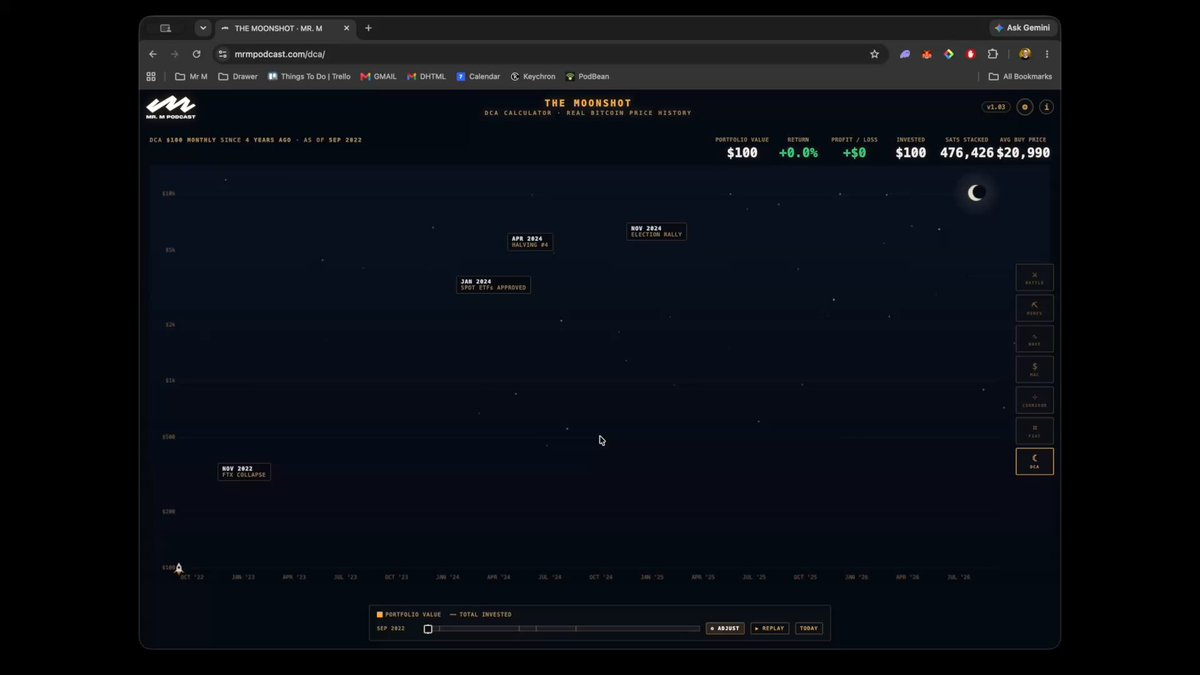1200x675 pixels.
Task: Open the GMAIL bookmark
Action: point(379,76)
